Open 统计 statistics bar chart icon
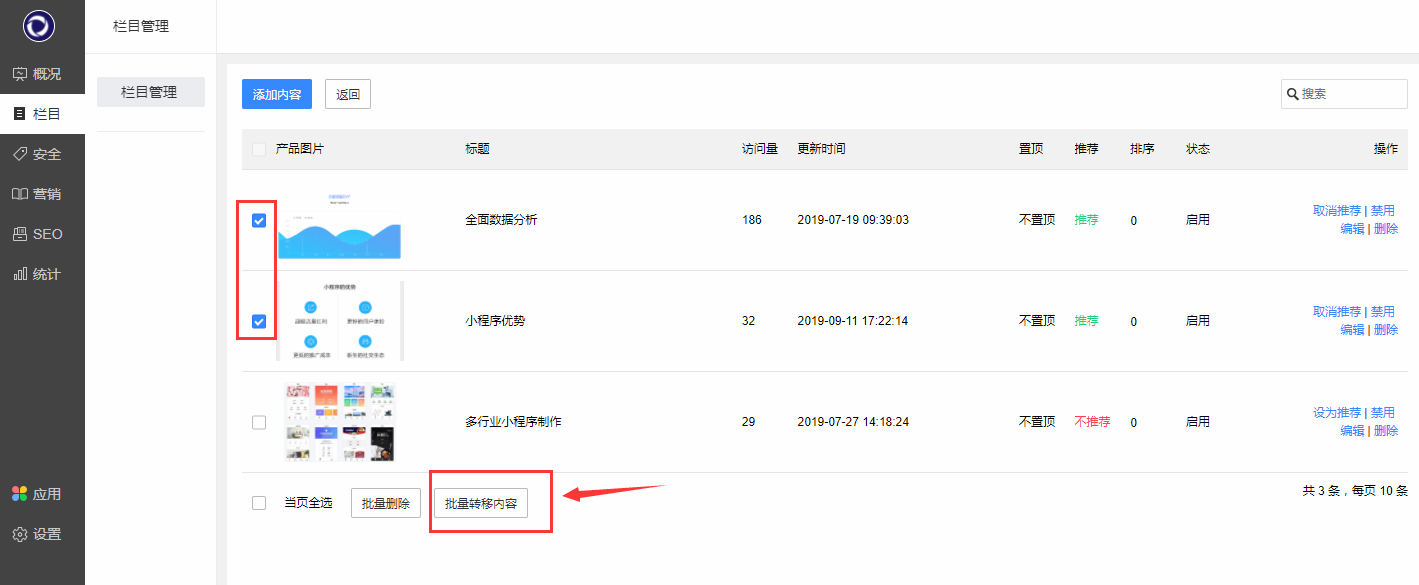 tap(20, 274)
